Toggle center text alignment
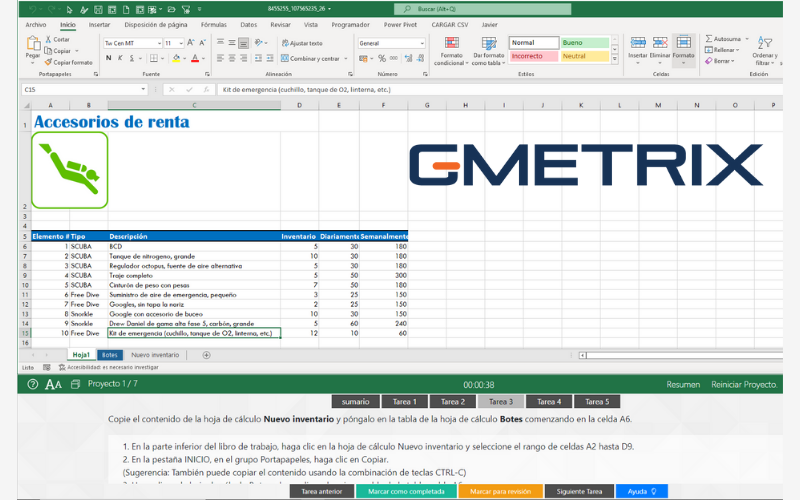800x500 pixels. 232,59
